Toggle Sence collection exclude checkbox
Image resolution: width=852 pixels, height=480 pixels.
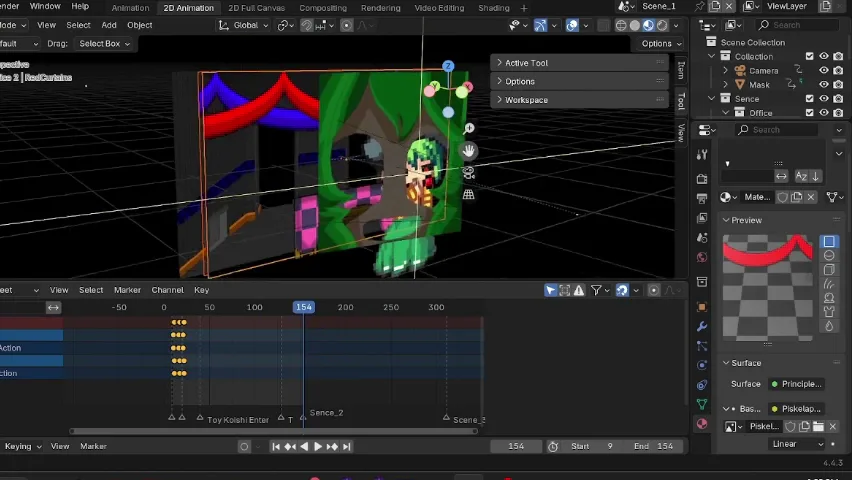(x=810, y=99)
